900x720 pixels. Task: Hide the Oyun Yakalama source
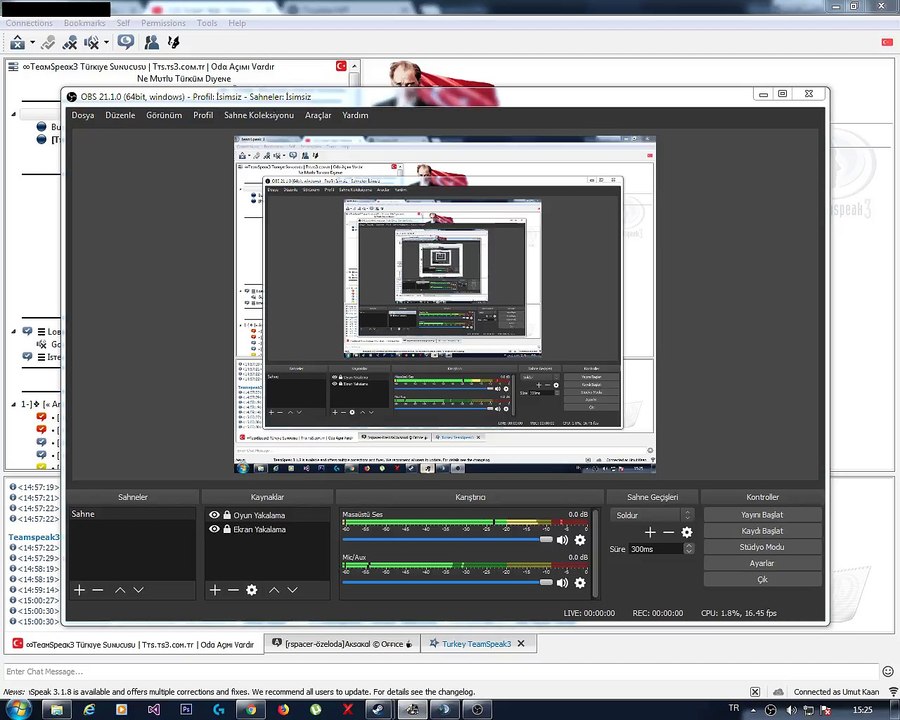[x=214, y=515]
